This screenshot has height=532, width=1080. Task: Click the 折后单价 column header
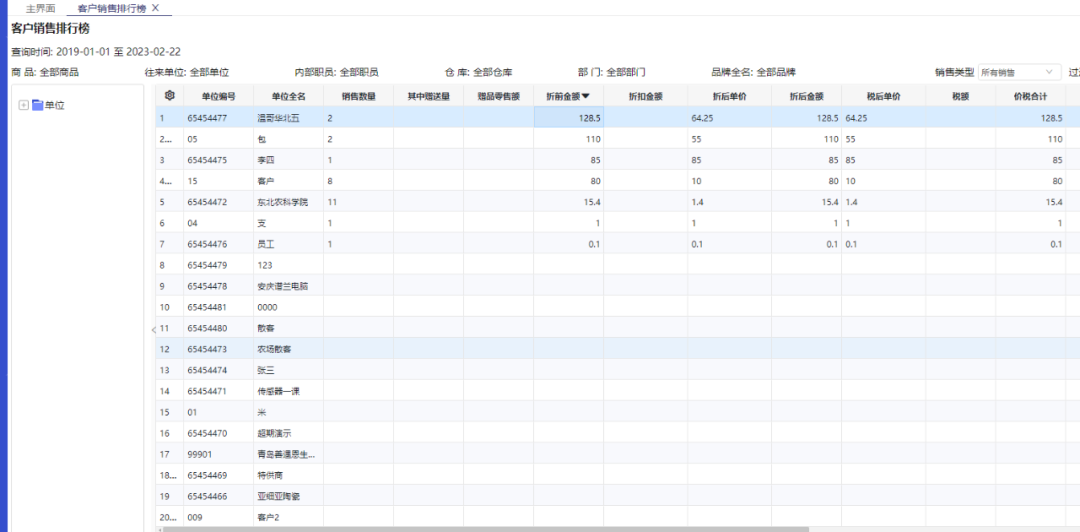729,96
